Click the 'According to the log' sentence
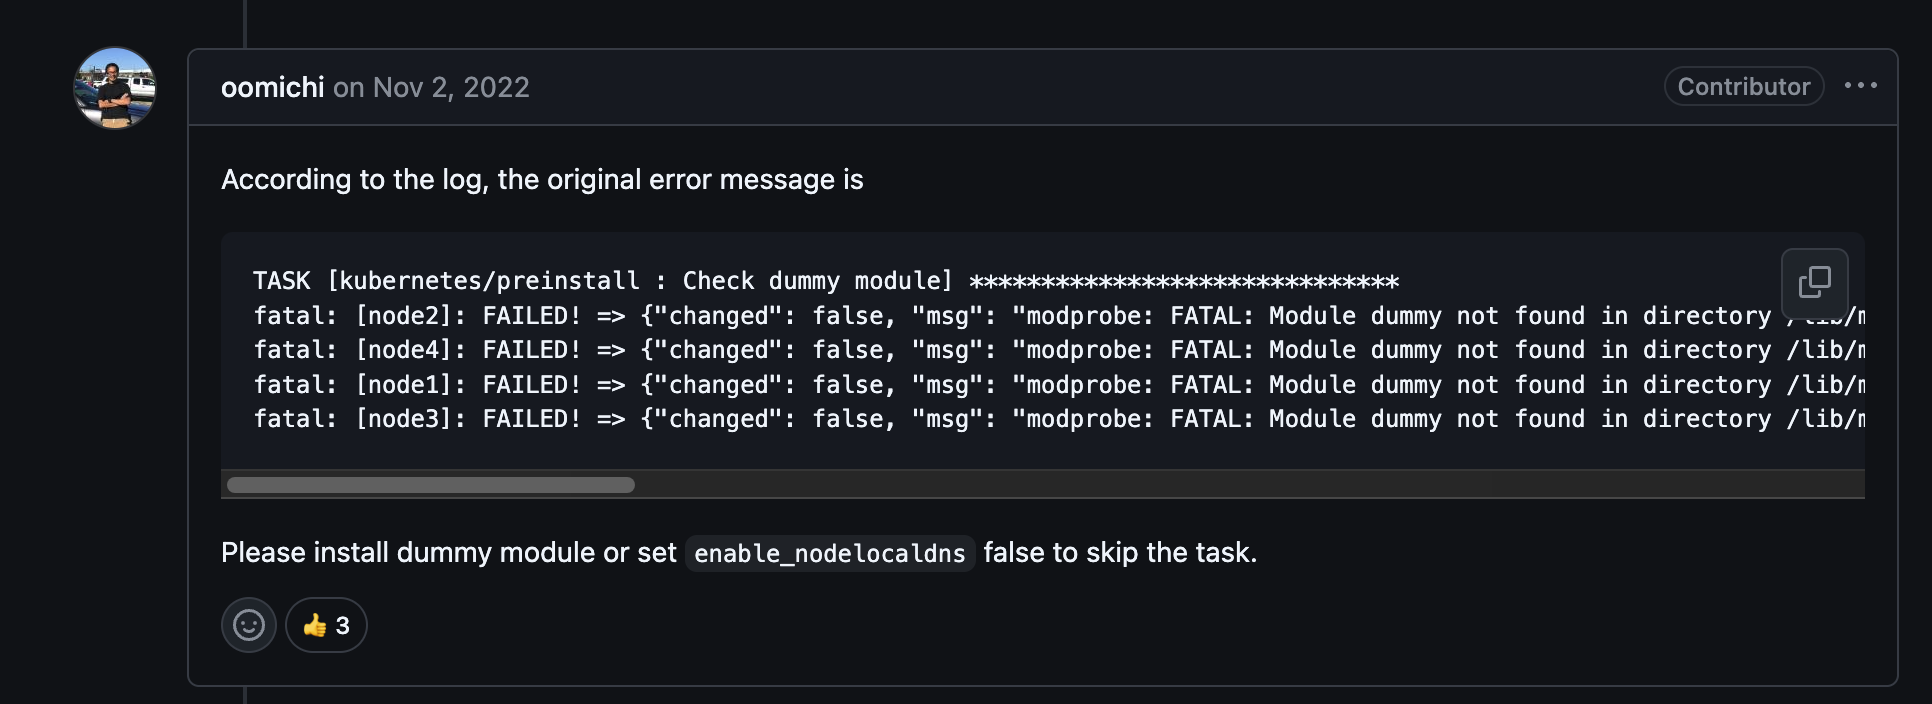This screenshot has width=1932, height=704. tap(542, 180)
